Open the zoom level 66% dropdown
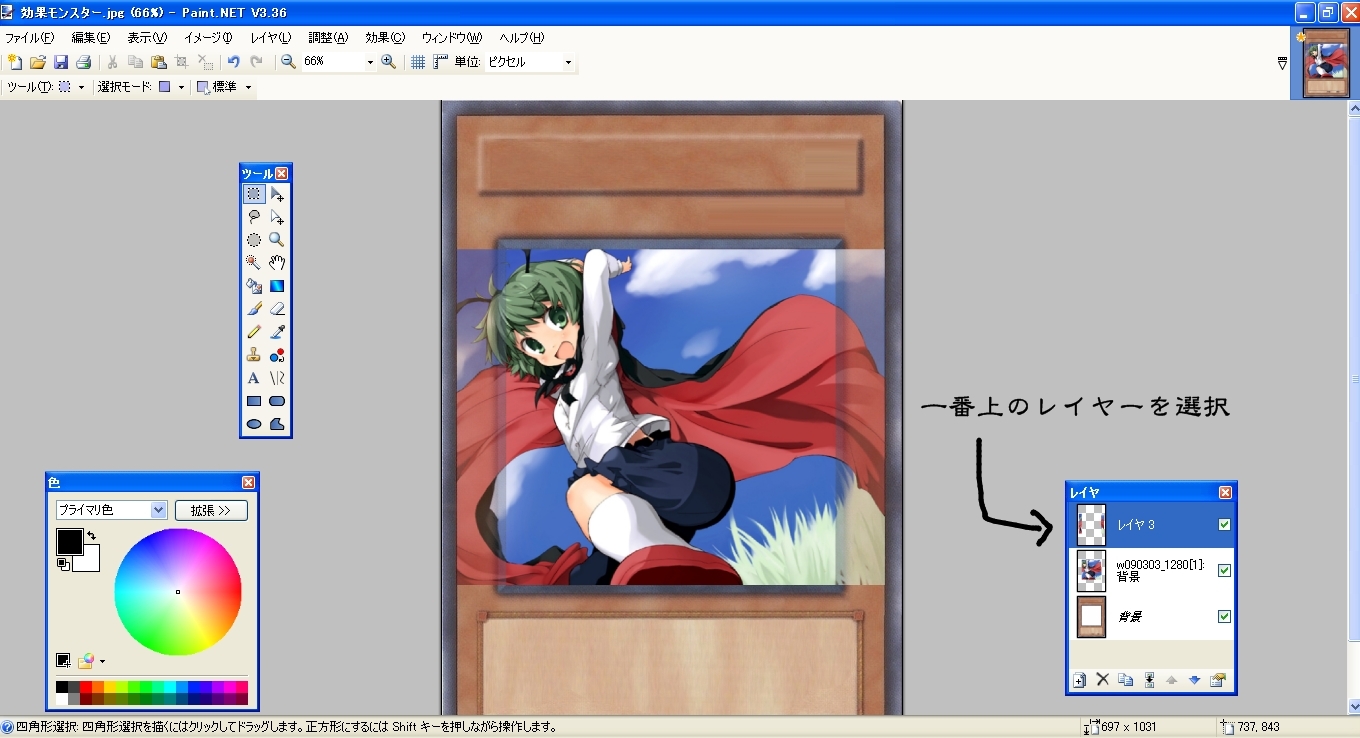 (370, 62)
